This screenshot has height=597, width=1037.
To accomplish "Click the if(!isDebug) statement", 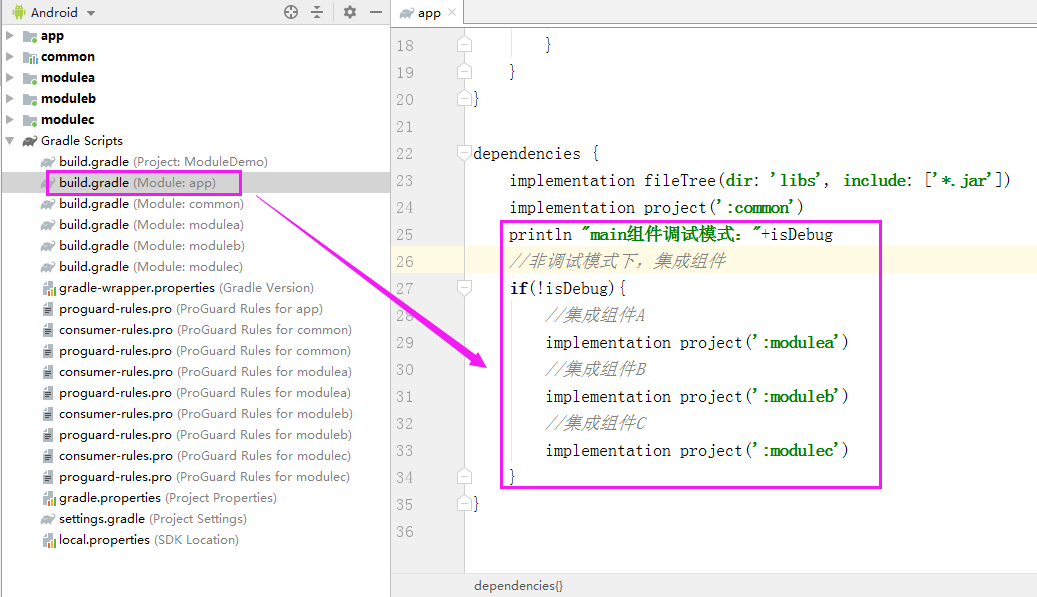I will tap(568, 288).
